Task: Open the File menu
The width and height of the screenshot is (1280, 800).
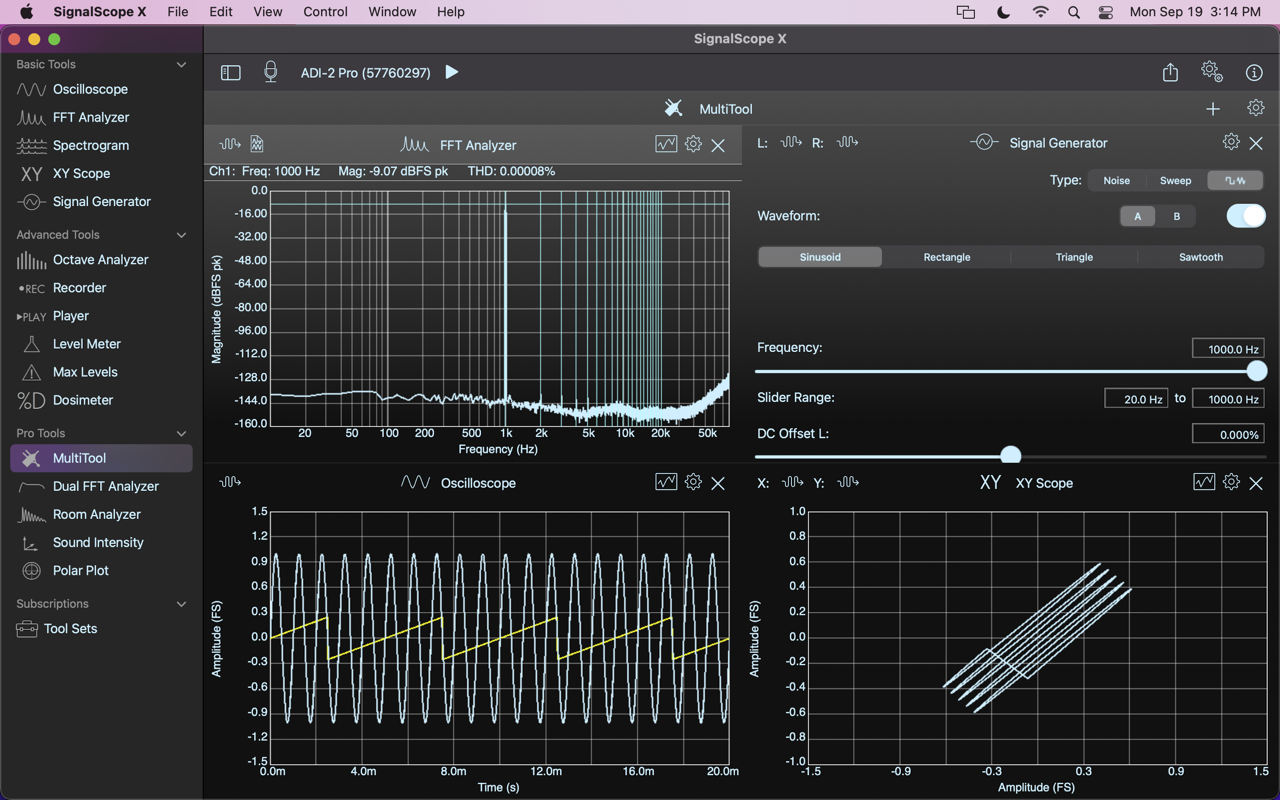Action: pyautogui.click(x=178, y=12)
